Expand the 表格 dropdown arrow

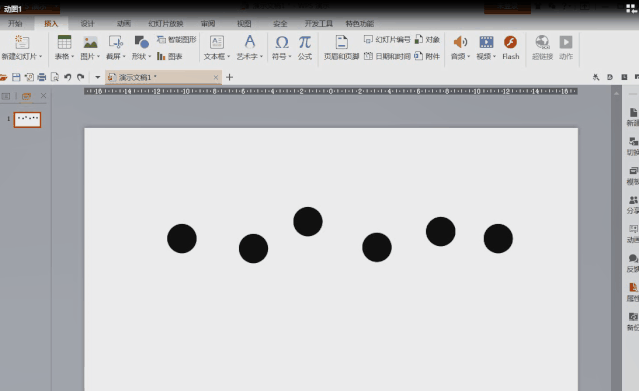[73, 56]
